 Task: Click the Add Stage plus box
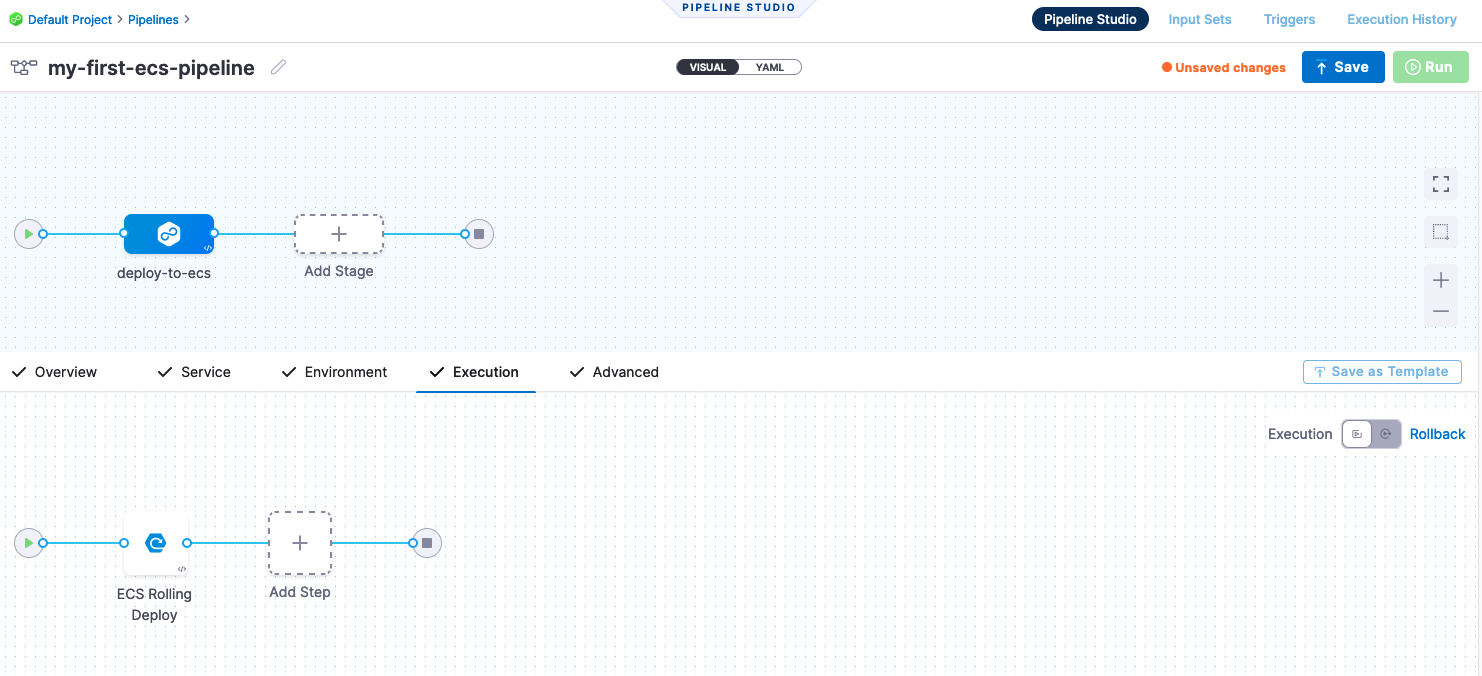tap(338, 234)
